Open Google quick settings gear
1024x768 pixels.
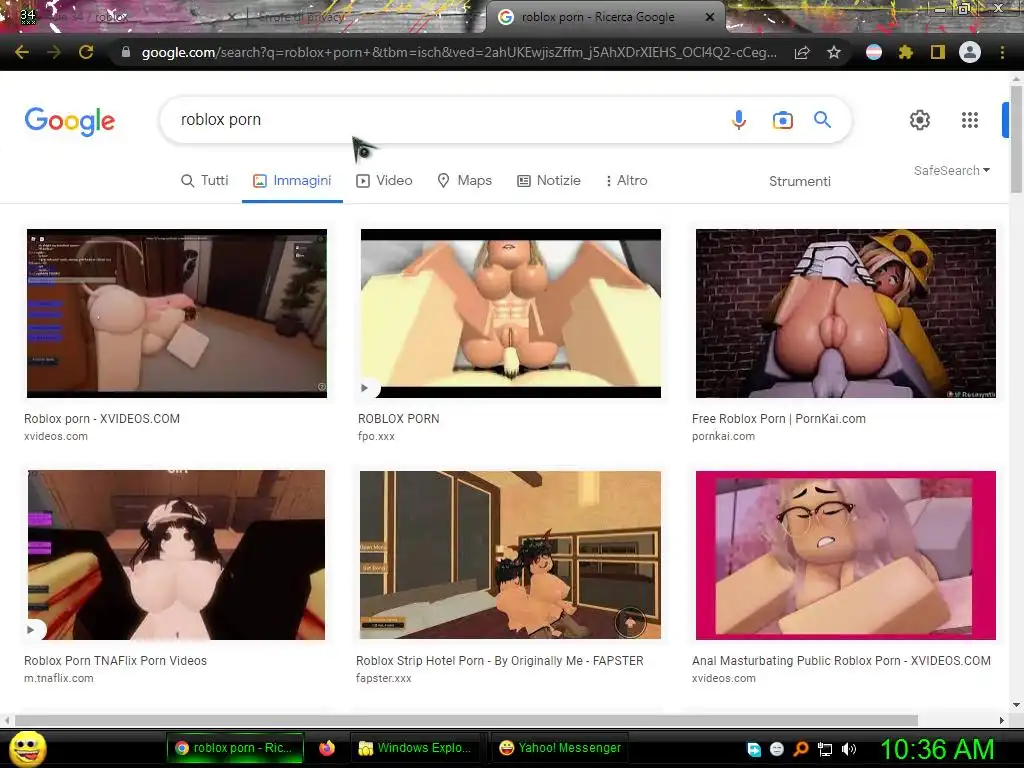(920, 120)
